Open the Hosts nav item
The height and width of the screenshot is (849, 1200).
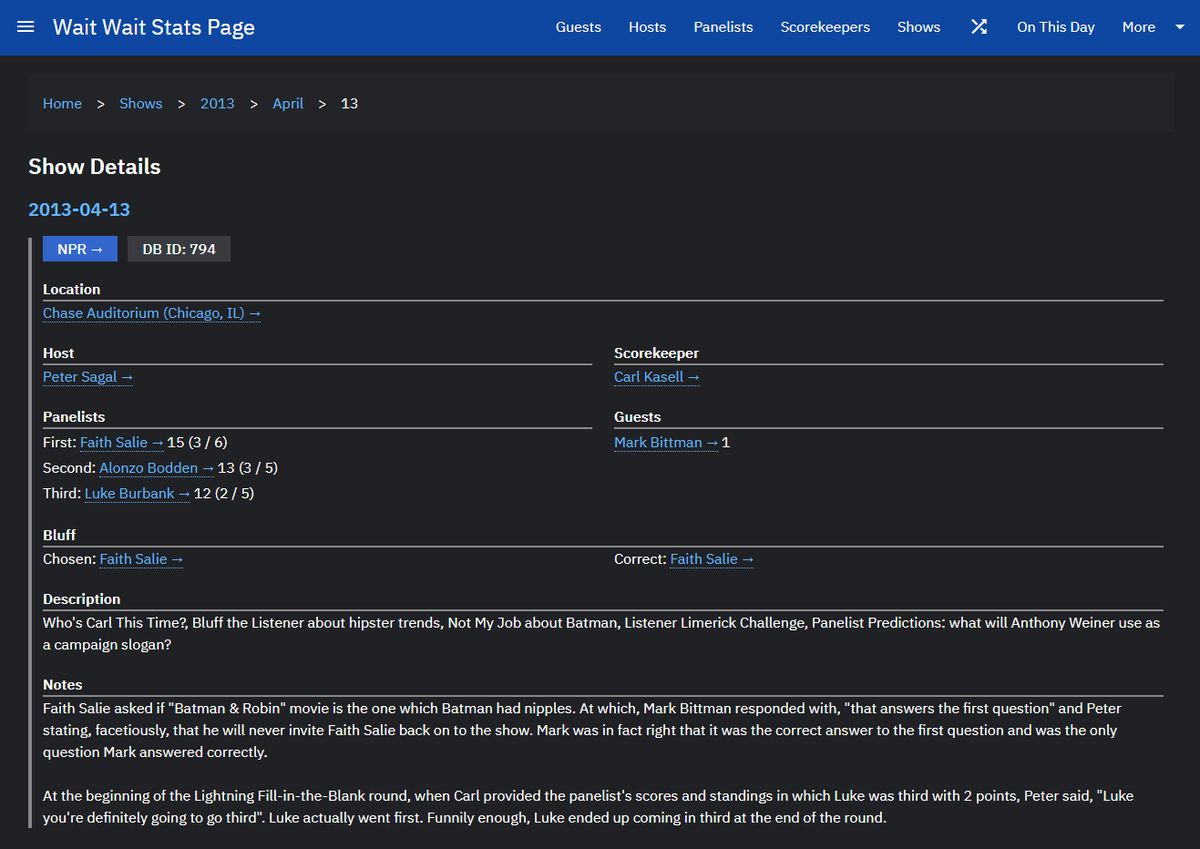tap(647, 27)
